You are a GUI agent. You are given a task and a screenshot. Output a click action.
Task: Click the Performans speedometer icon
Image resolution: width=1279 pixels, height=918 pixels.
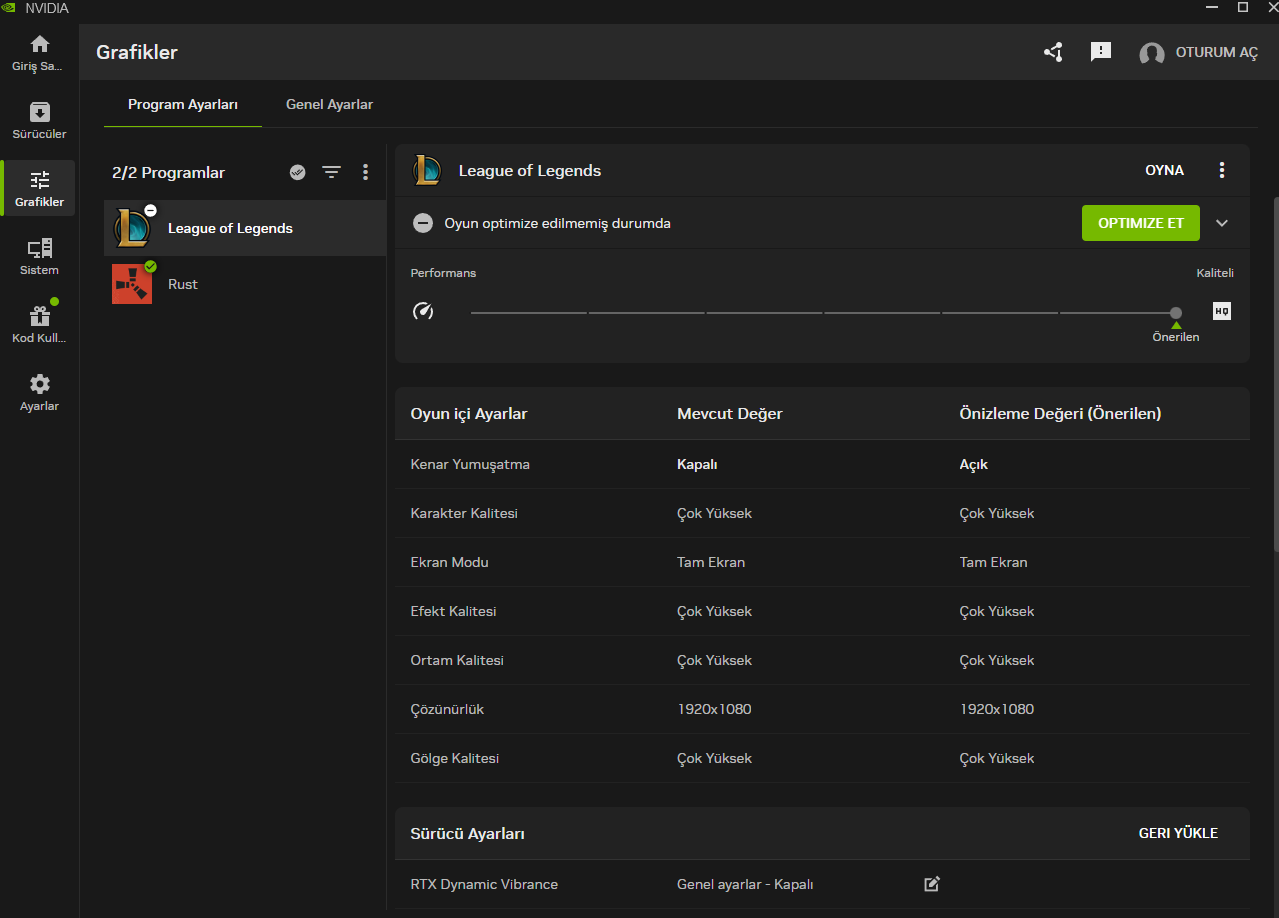pyautogui.click(x=423, y=311)
